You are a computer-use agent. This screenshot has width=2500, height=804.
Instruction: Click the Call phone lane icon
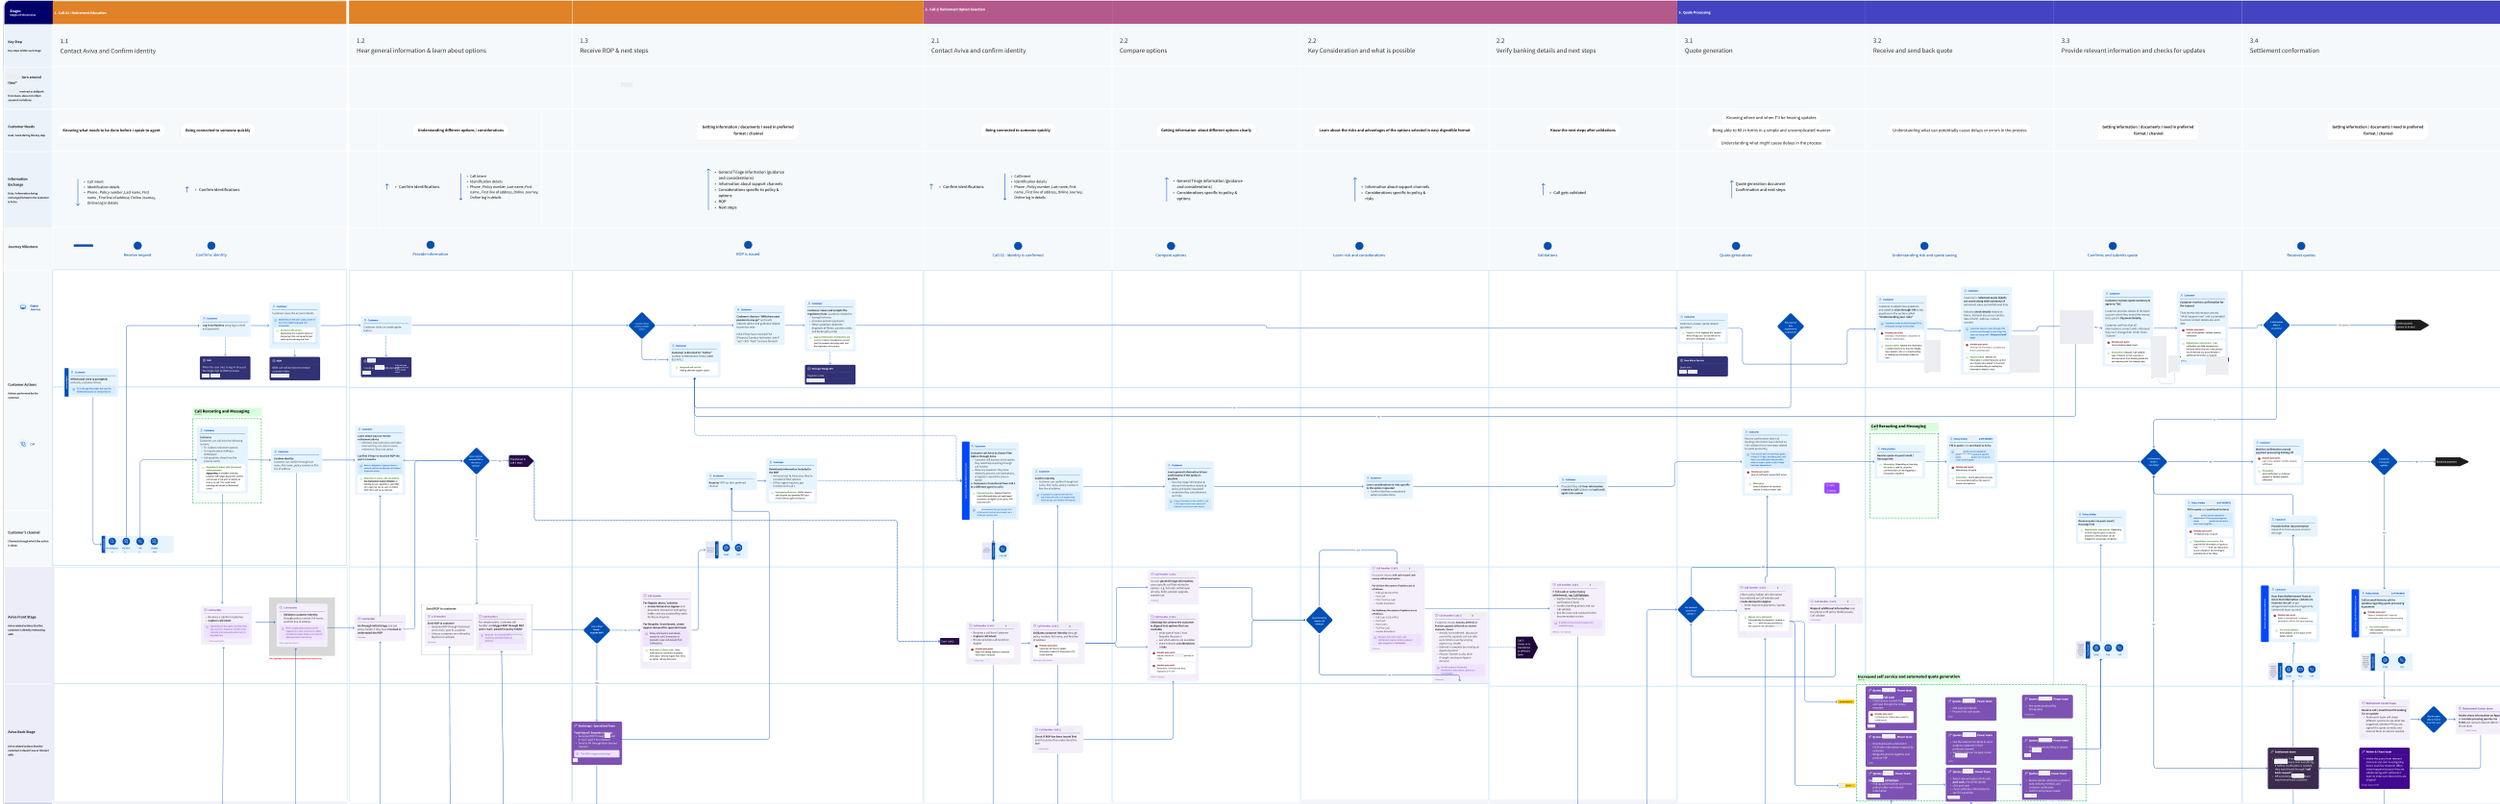pos(23,444)
